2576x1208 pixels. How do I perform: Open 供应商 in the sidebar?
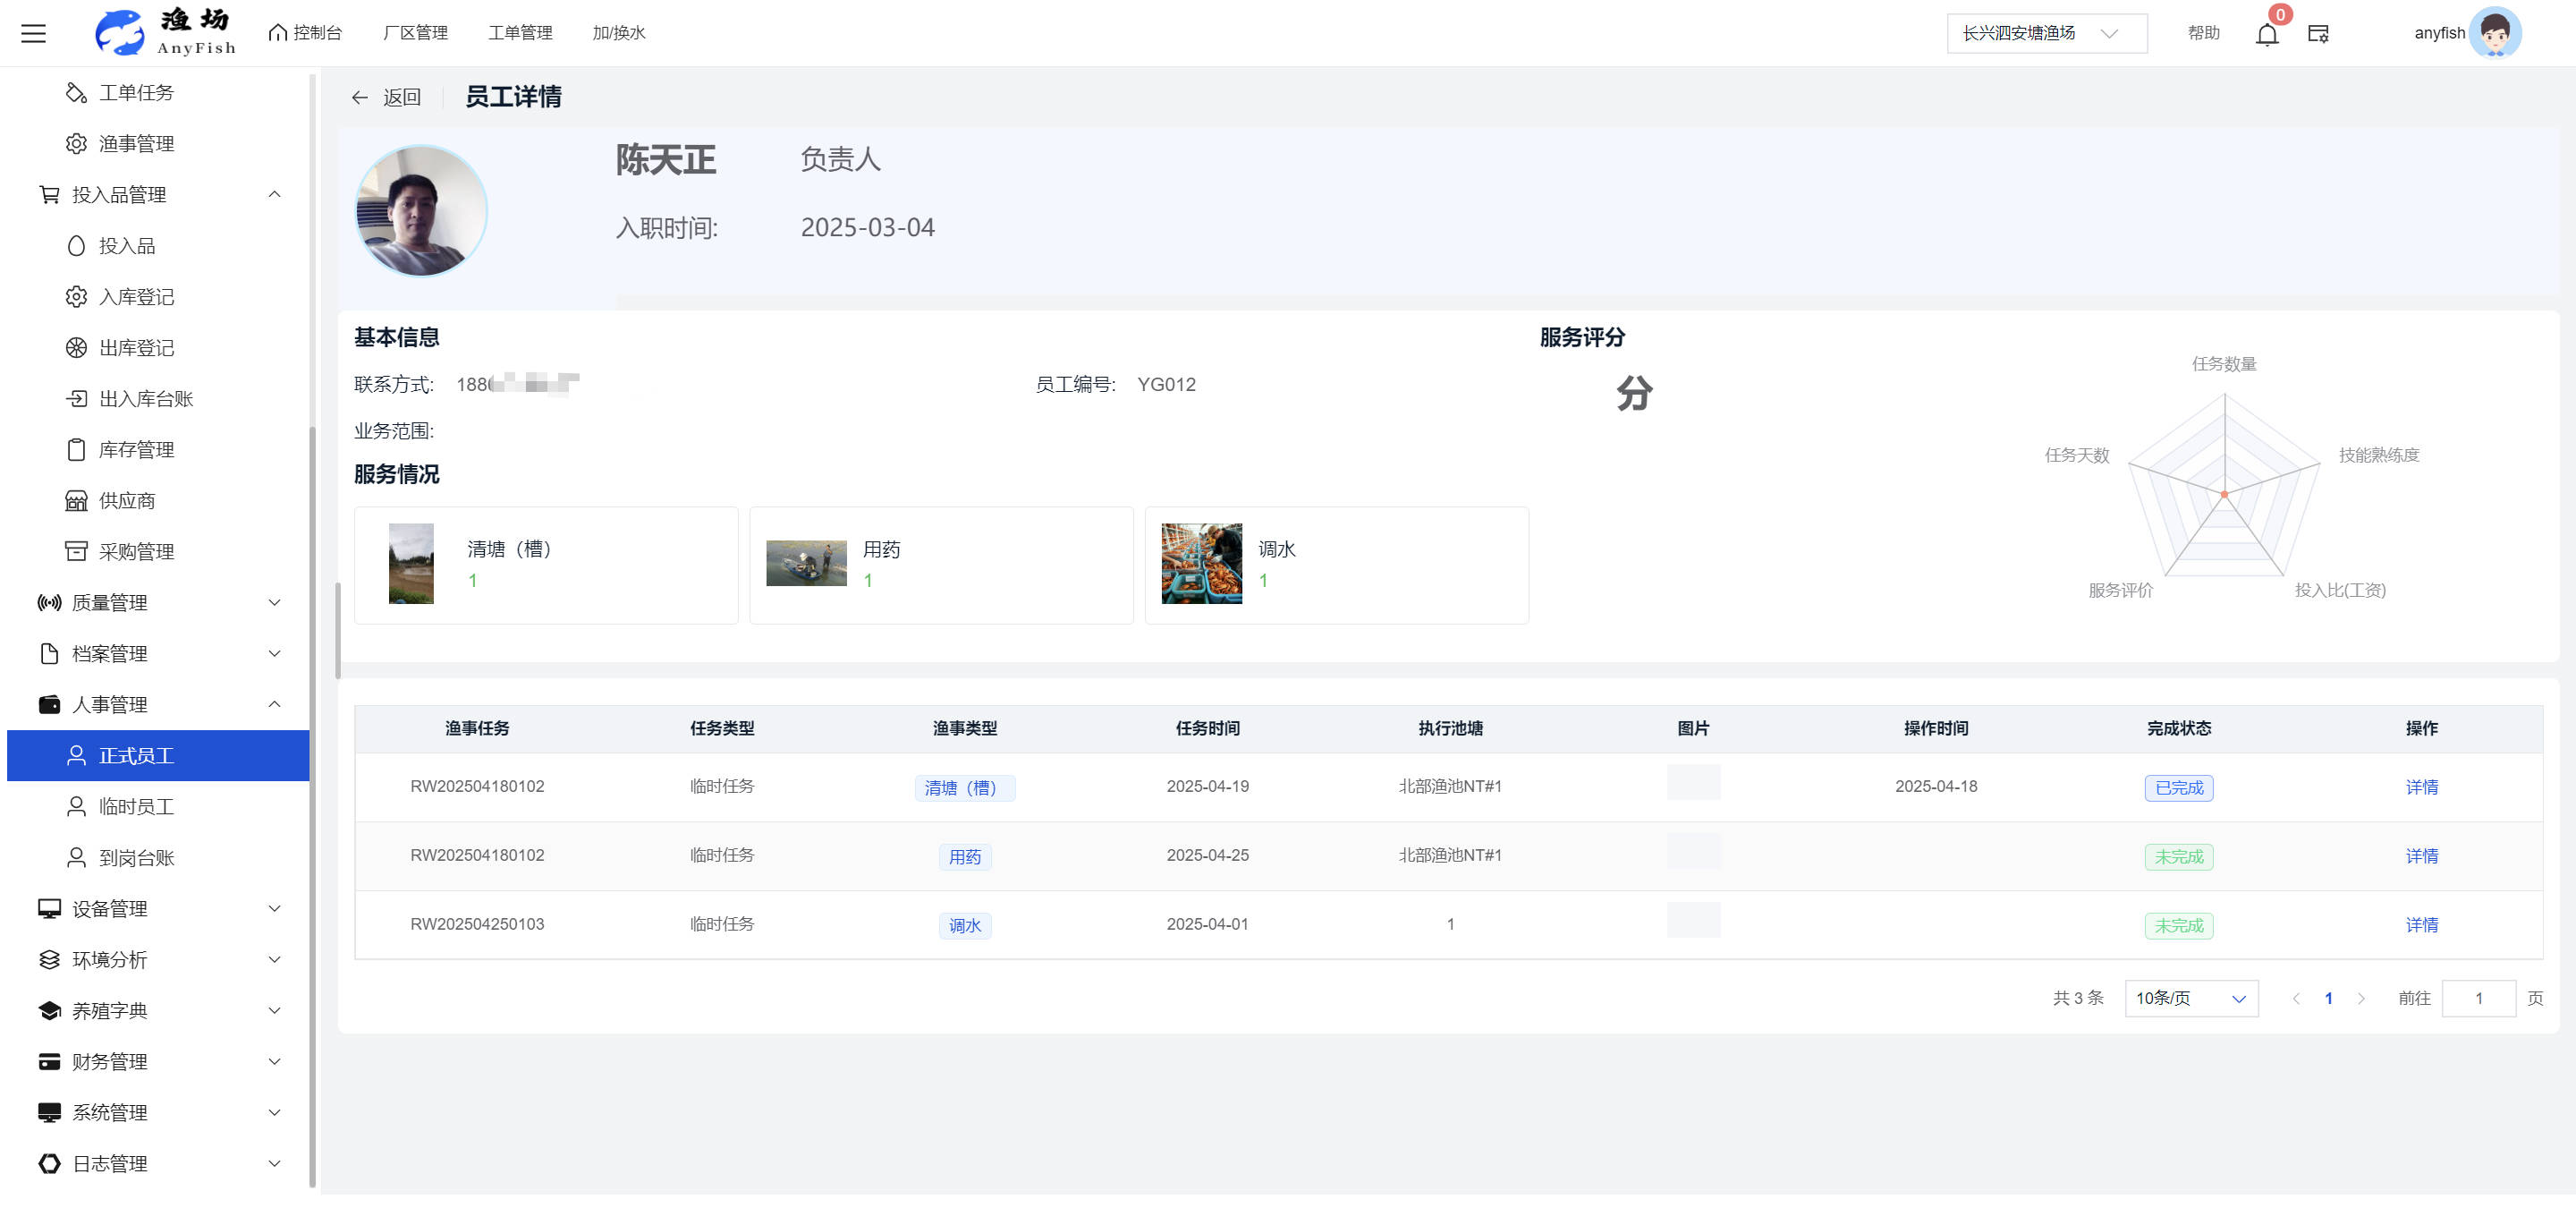tap(127, 501)
